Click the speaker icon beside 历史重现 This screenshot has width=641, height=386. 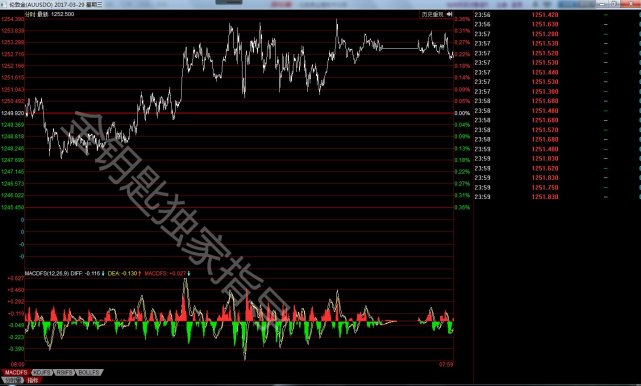(449, 14)
